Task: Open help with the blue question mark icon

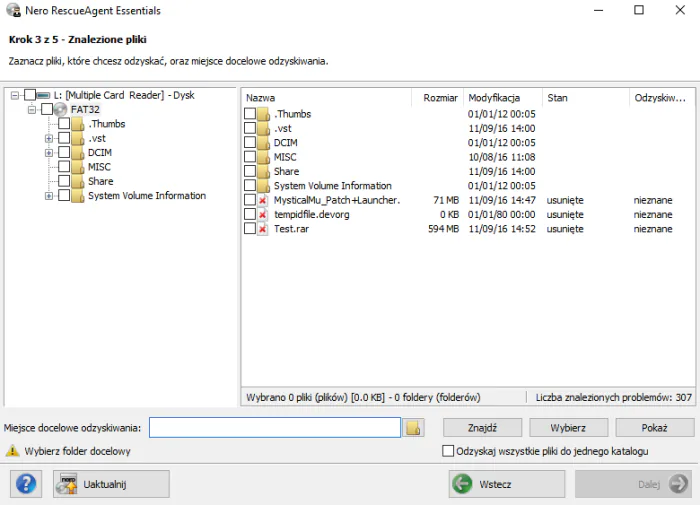Action: (x=26, y=484)
